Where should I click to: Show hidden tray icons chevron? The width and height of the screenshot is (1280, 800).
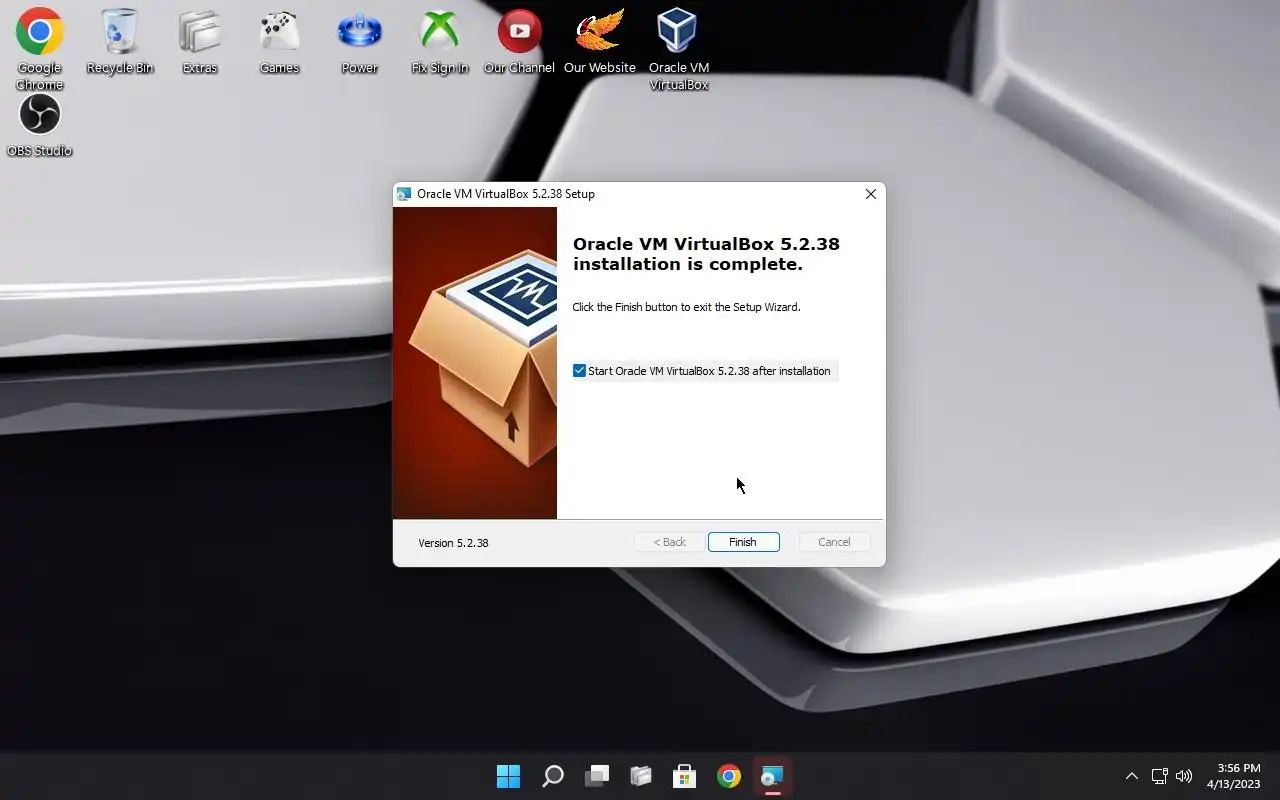[1132, 776]
